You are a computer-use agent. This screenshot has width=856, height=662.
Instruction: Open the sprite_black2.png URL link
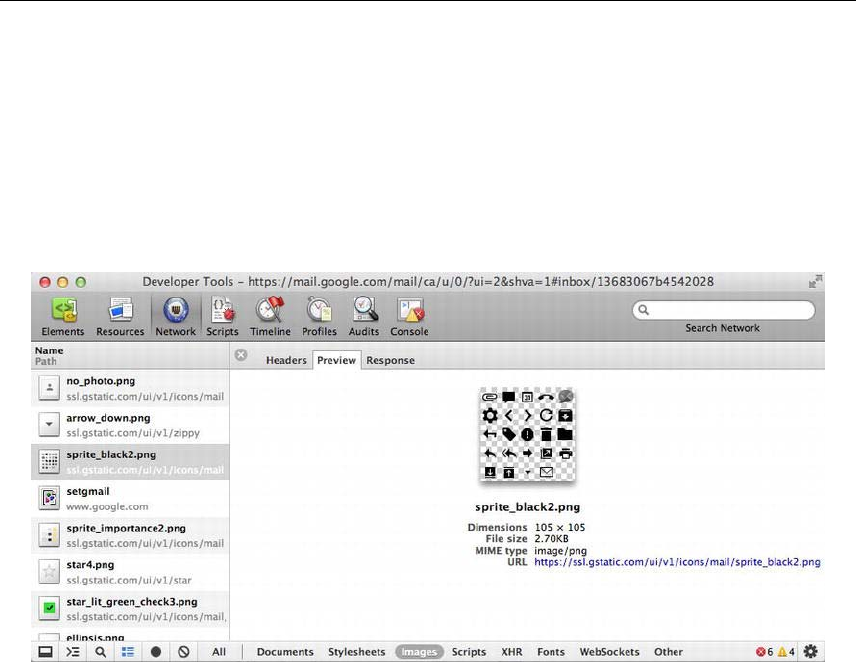[677, 562]
